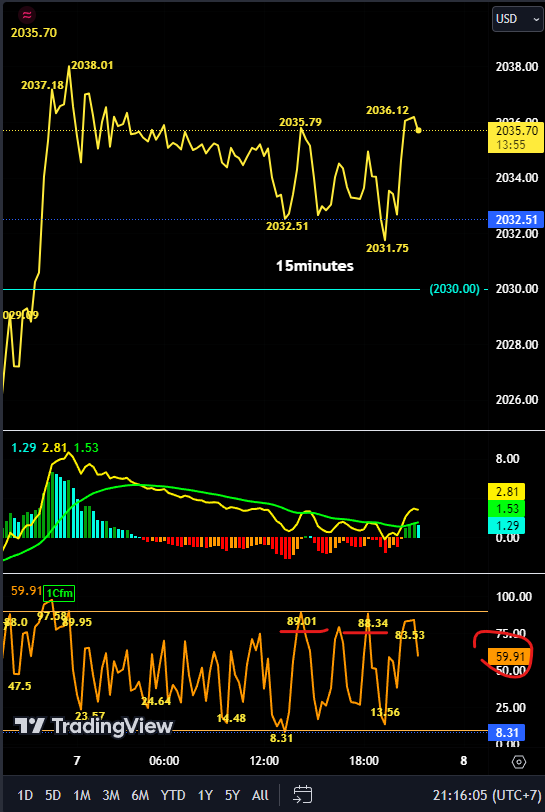The height and width of the screenshot is (812, 545).
Task: Click the 06:00 time axis label
Action: point(164,761)
